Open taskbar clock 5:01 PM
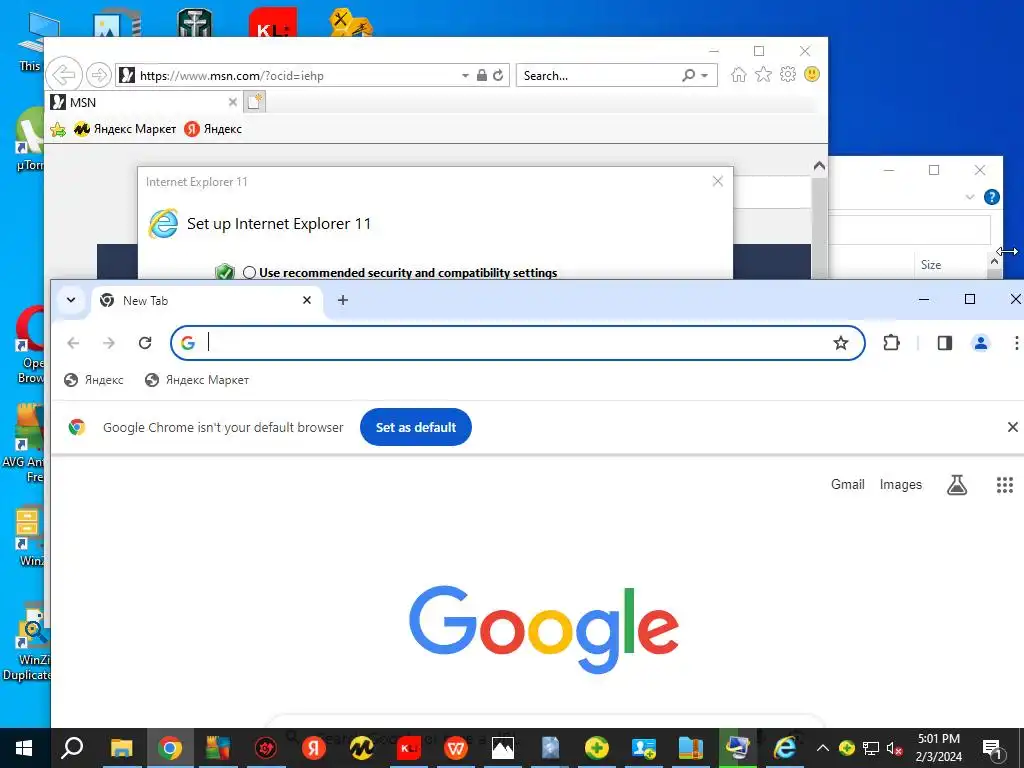 938,748
